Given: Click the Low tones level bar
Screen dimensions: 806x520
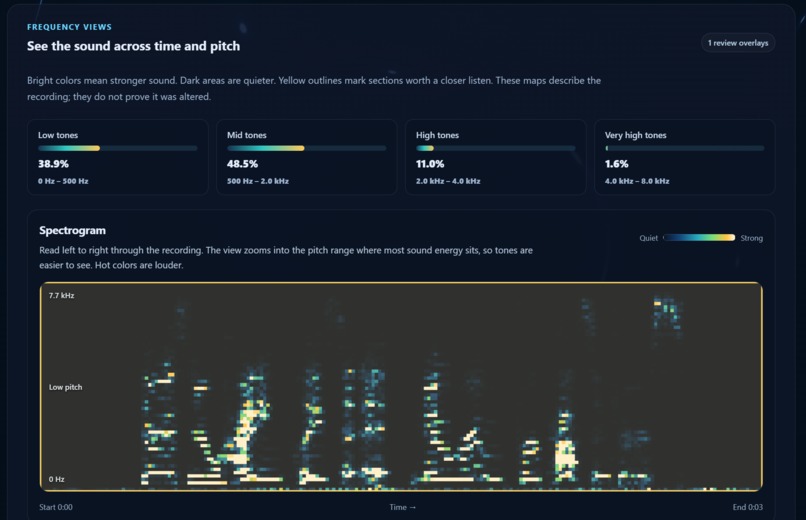Looking at the screenshot, I should (x=118, y=148).
